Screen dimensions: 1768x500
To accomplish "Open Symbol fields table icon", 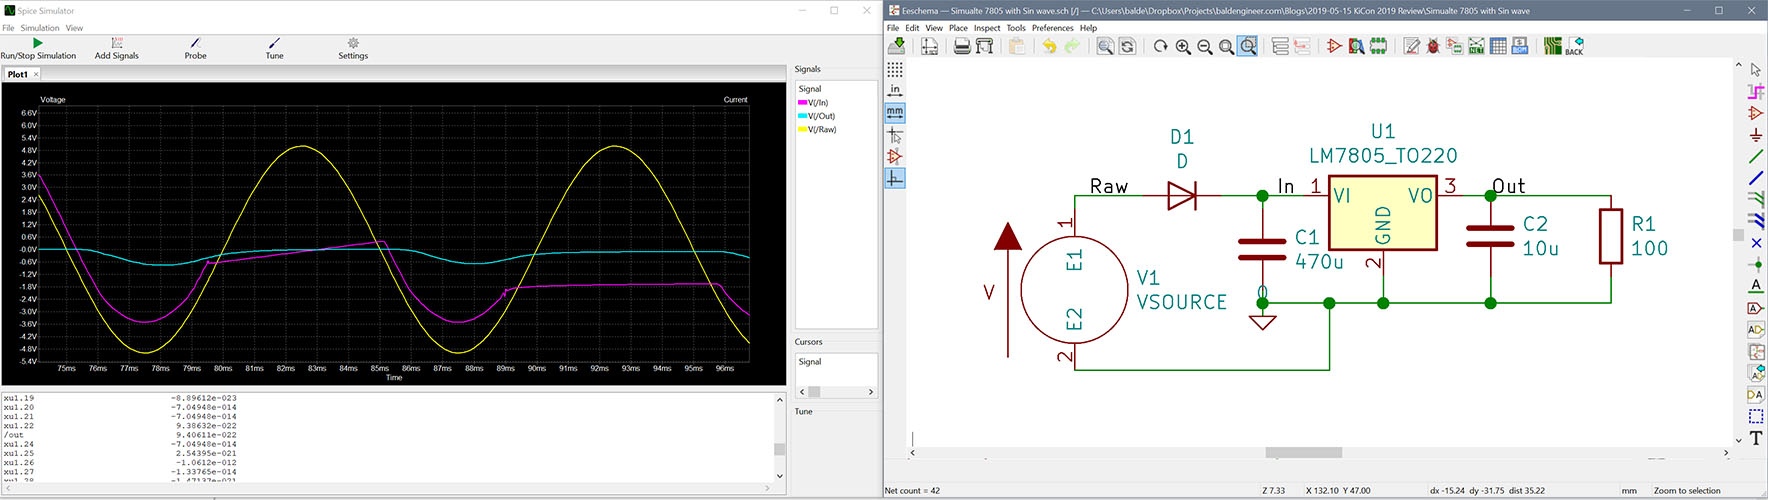I will point(1498,46).
